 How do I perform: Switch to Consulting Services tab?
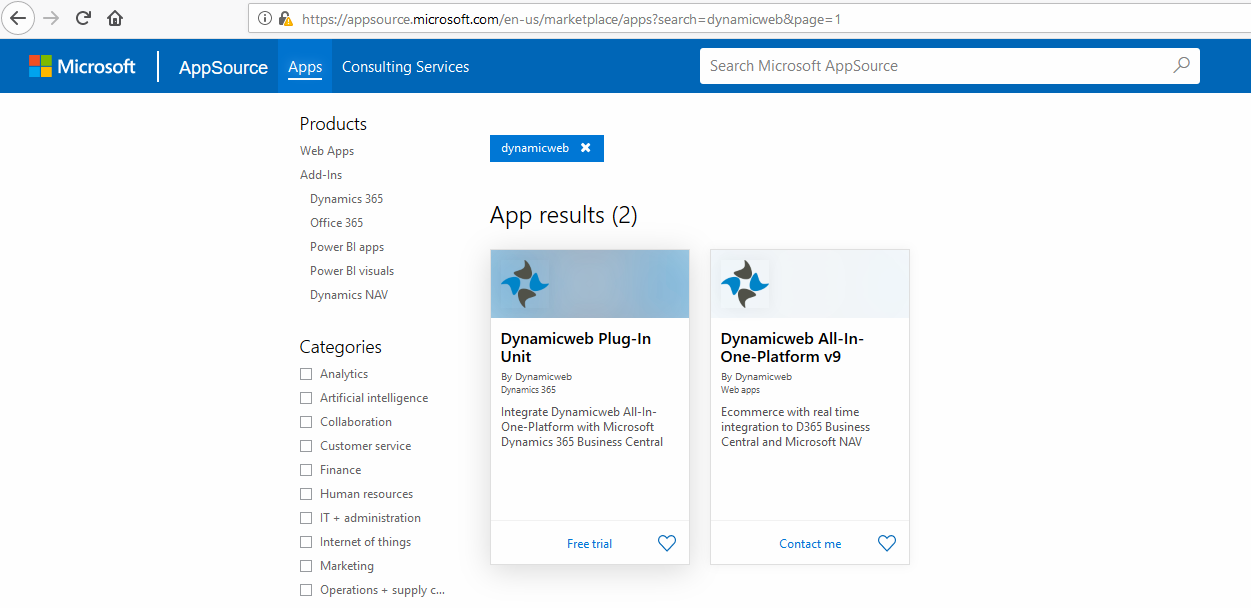point(405,67)
